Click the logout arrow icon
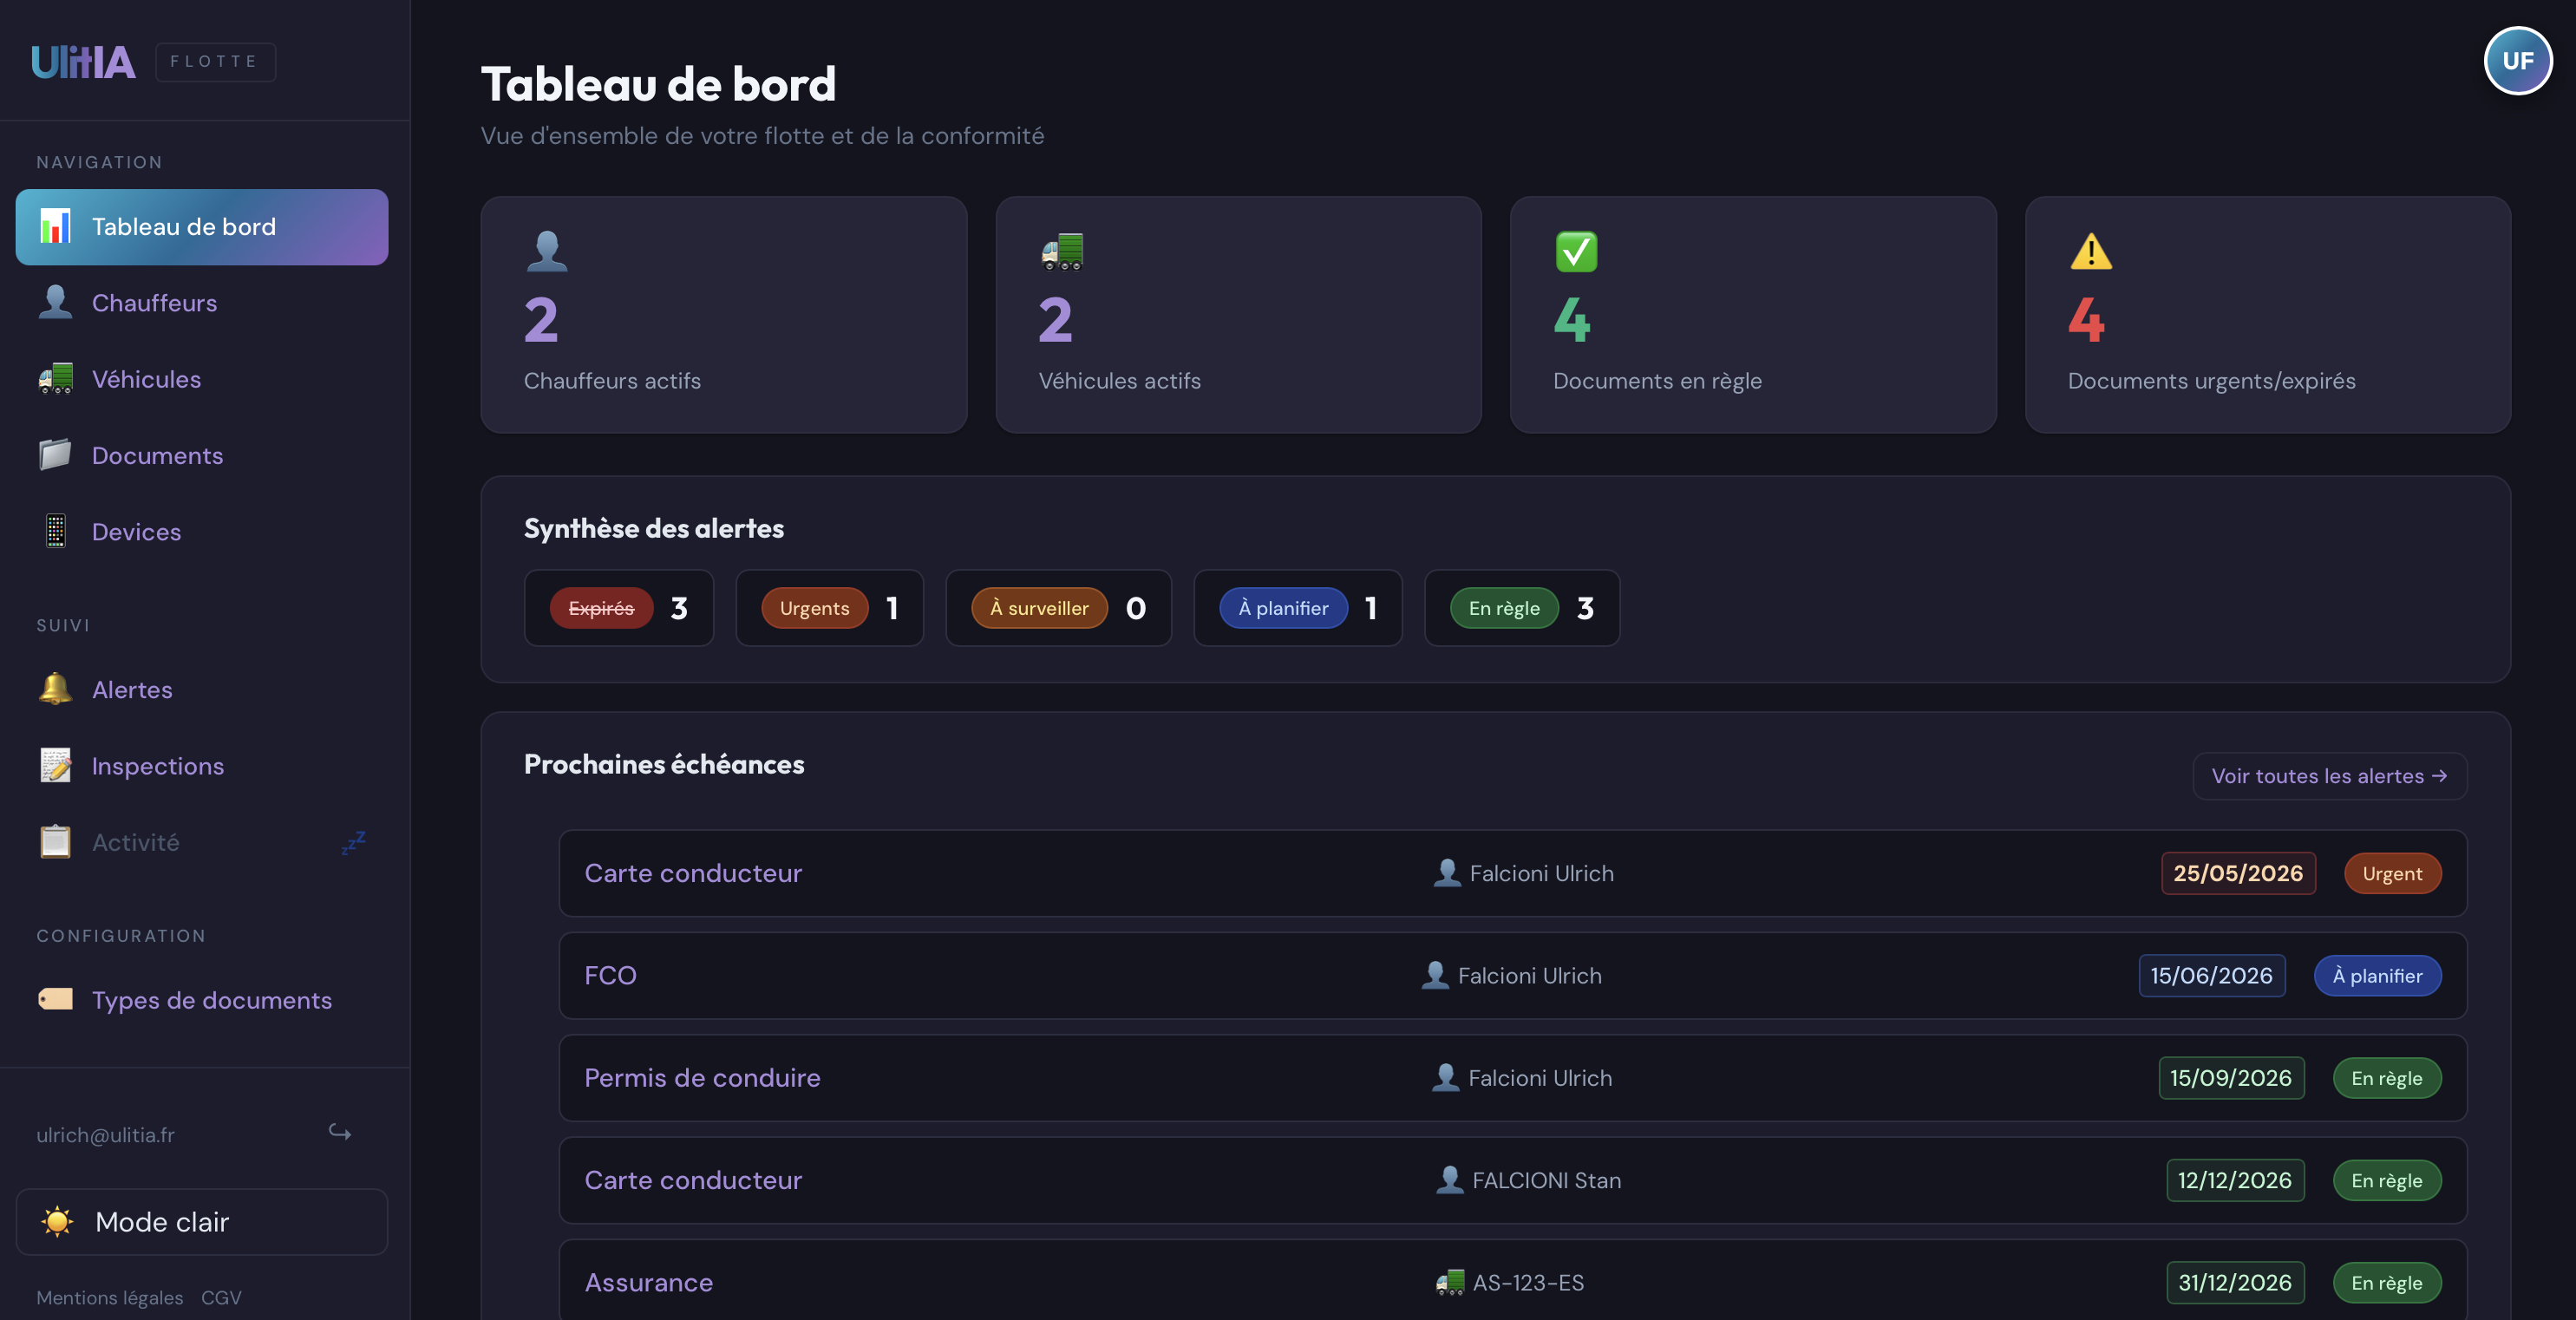The height and width of the screenshot is (1320, 2576). point(340,1132)
